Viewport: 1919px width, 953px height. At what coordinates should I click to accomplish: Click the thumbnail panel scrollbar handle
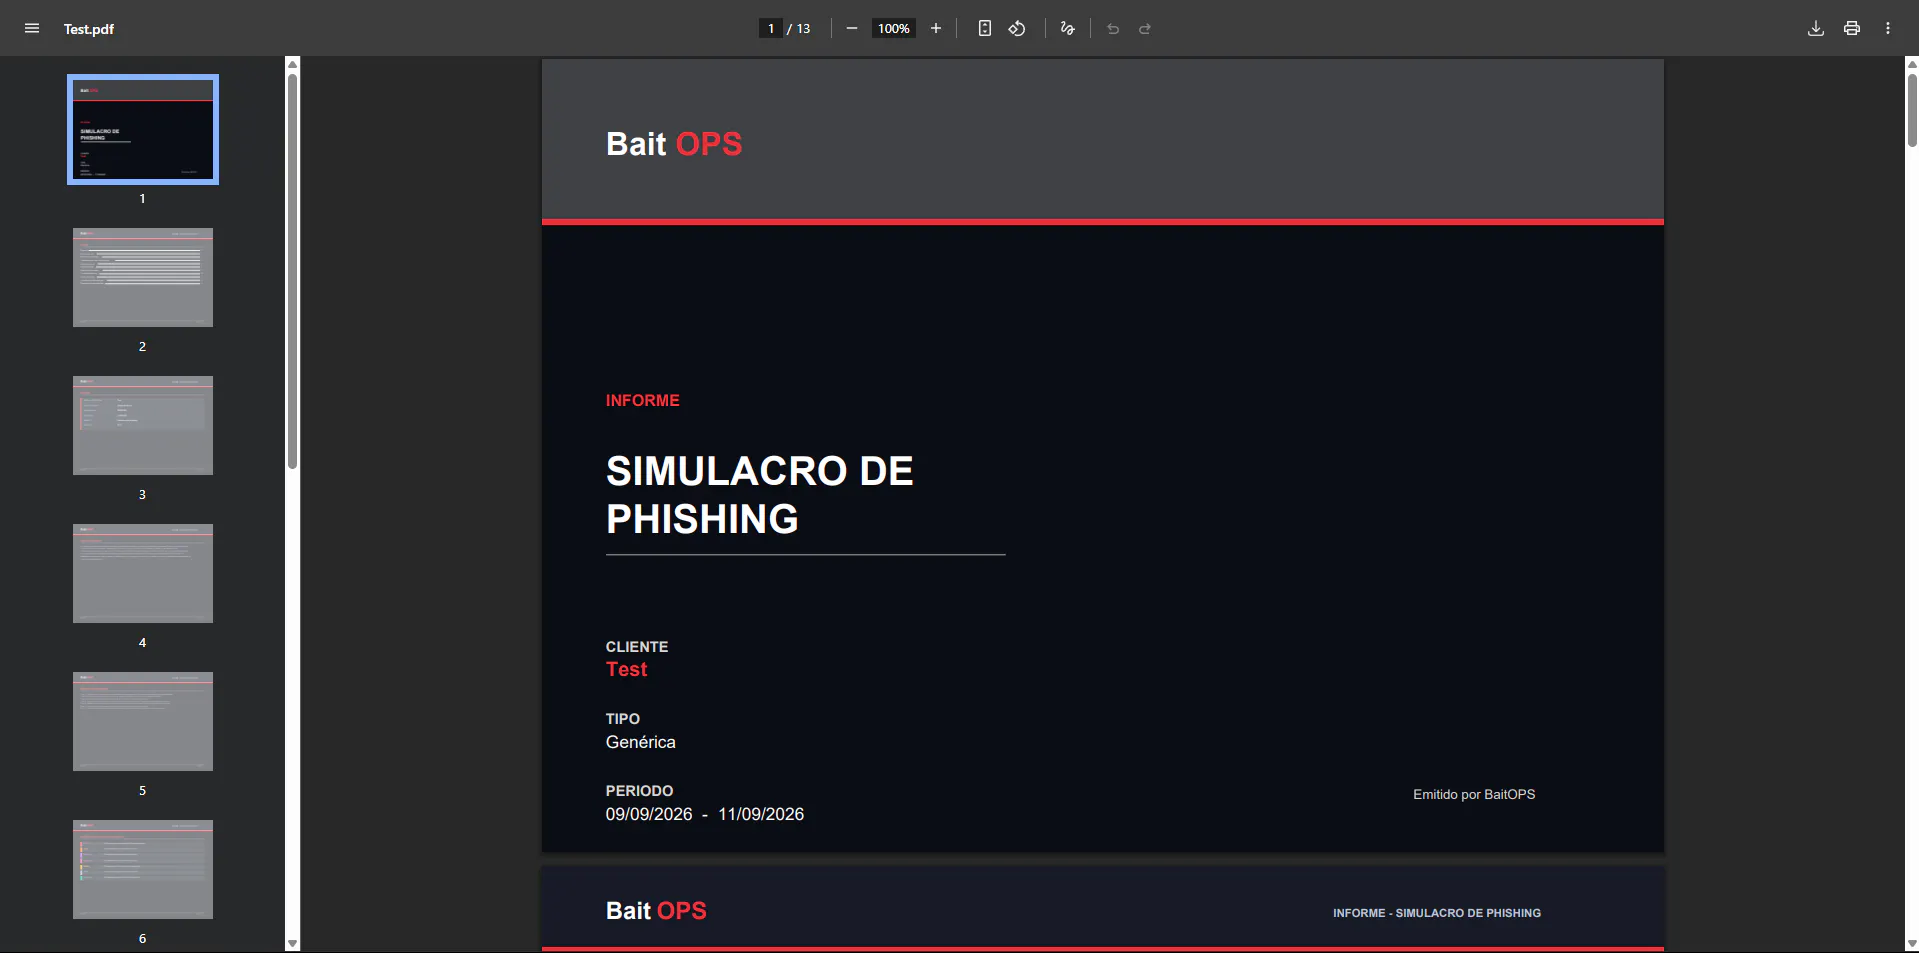[x=292, y=271]
